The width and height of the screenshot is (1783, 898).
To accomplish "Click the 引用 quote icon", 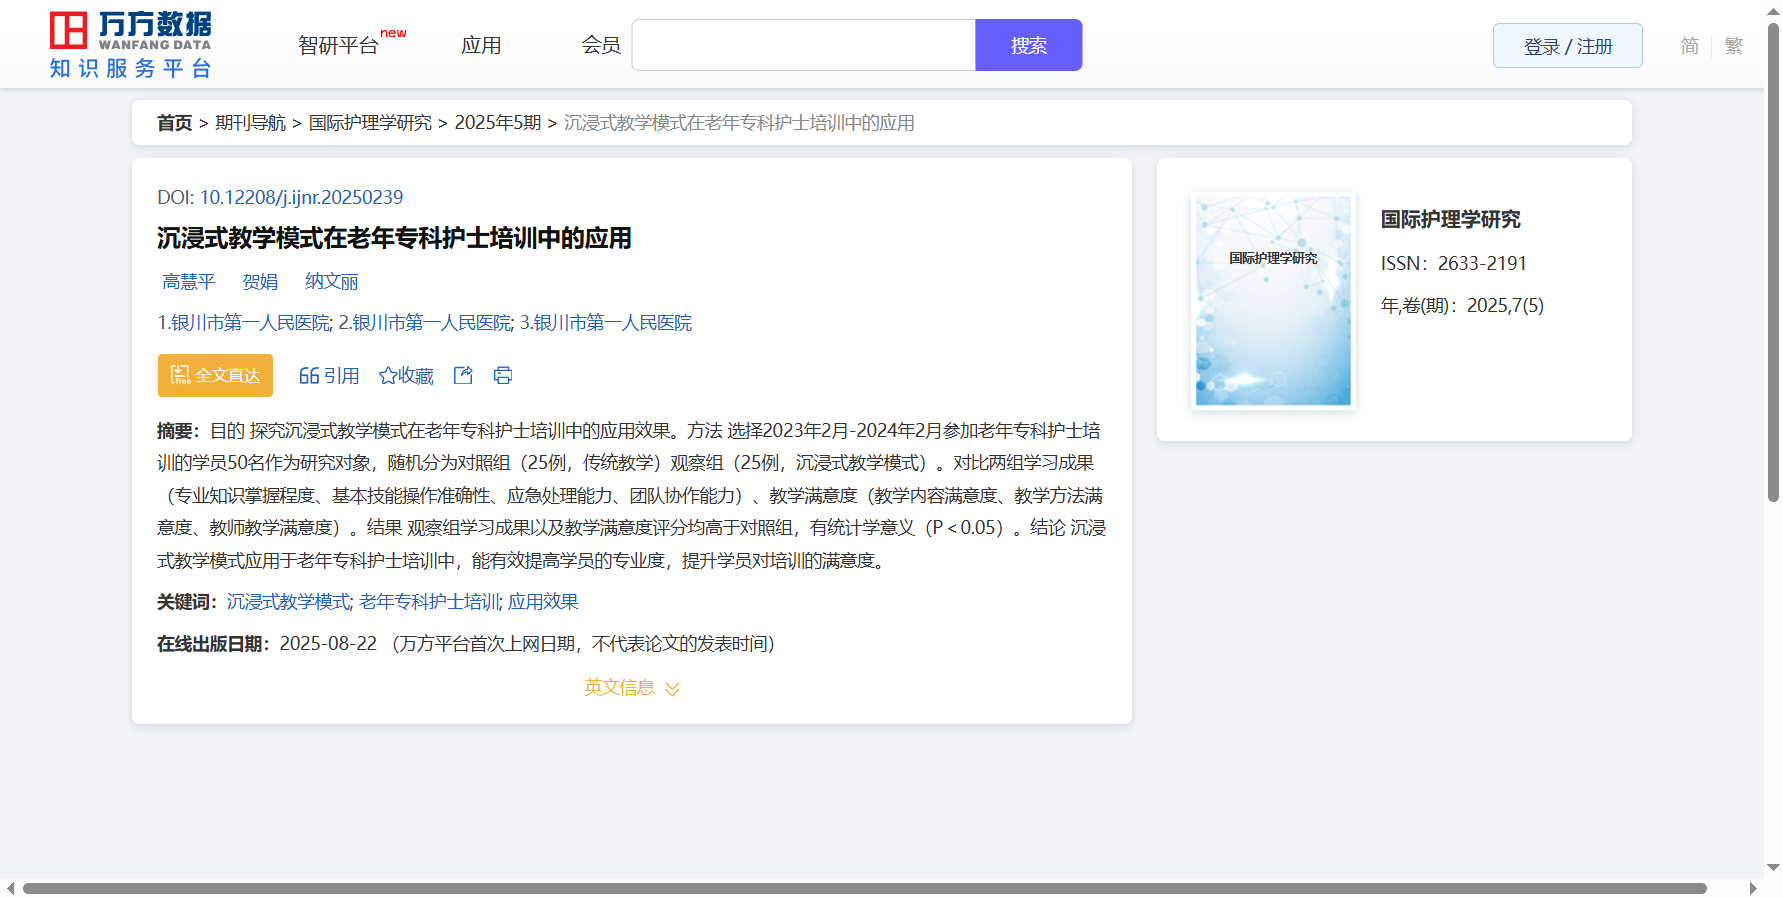I will click(309, 376).
